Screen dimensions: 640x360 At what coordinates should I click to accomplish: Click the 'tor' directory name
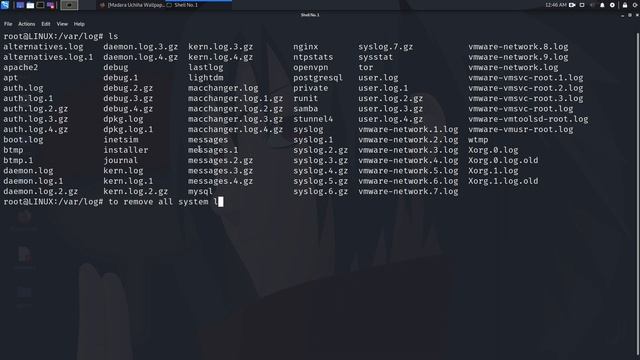(x=366, y=67)
